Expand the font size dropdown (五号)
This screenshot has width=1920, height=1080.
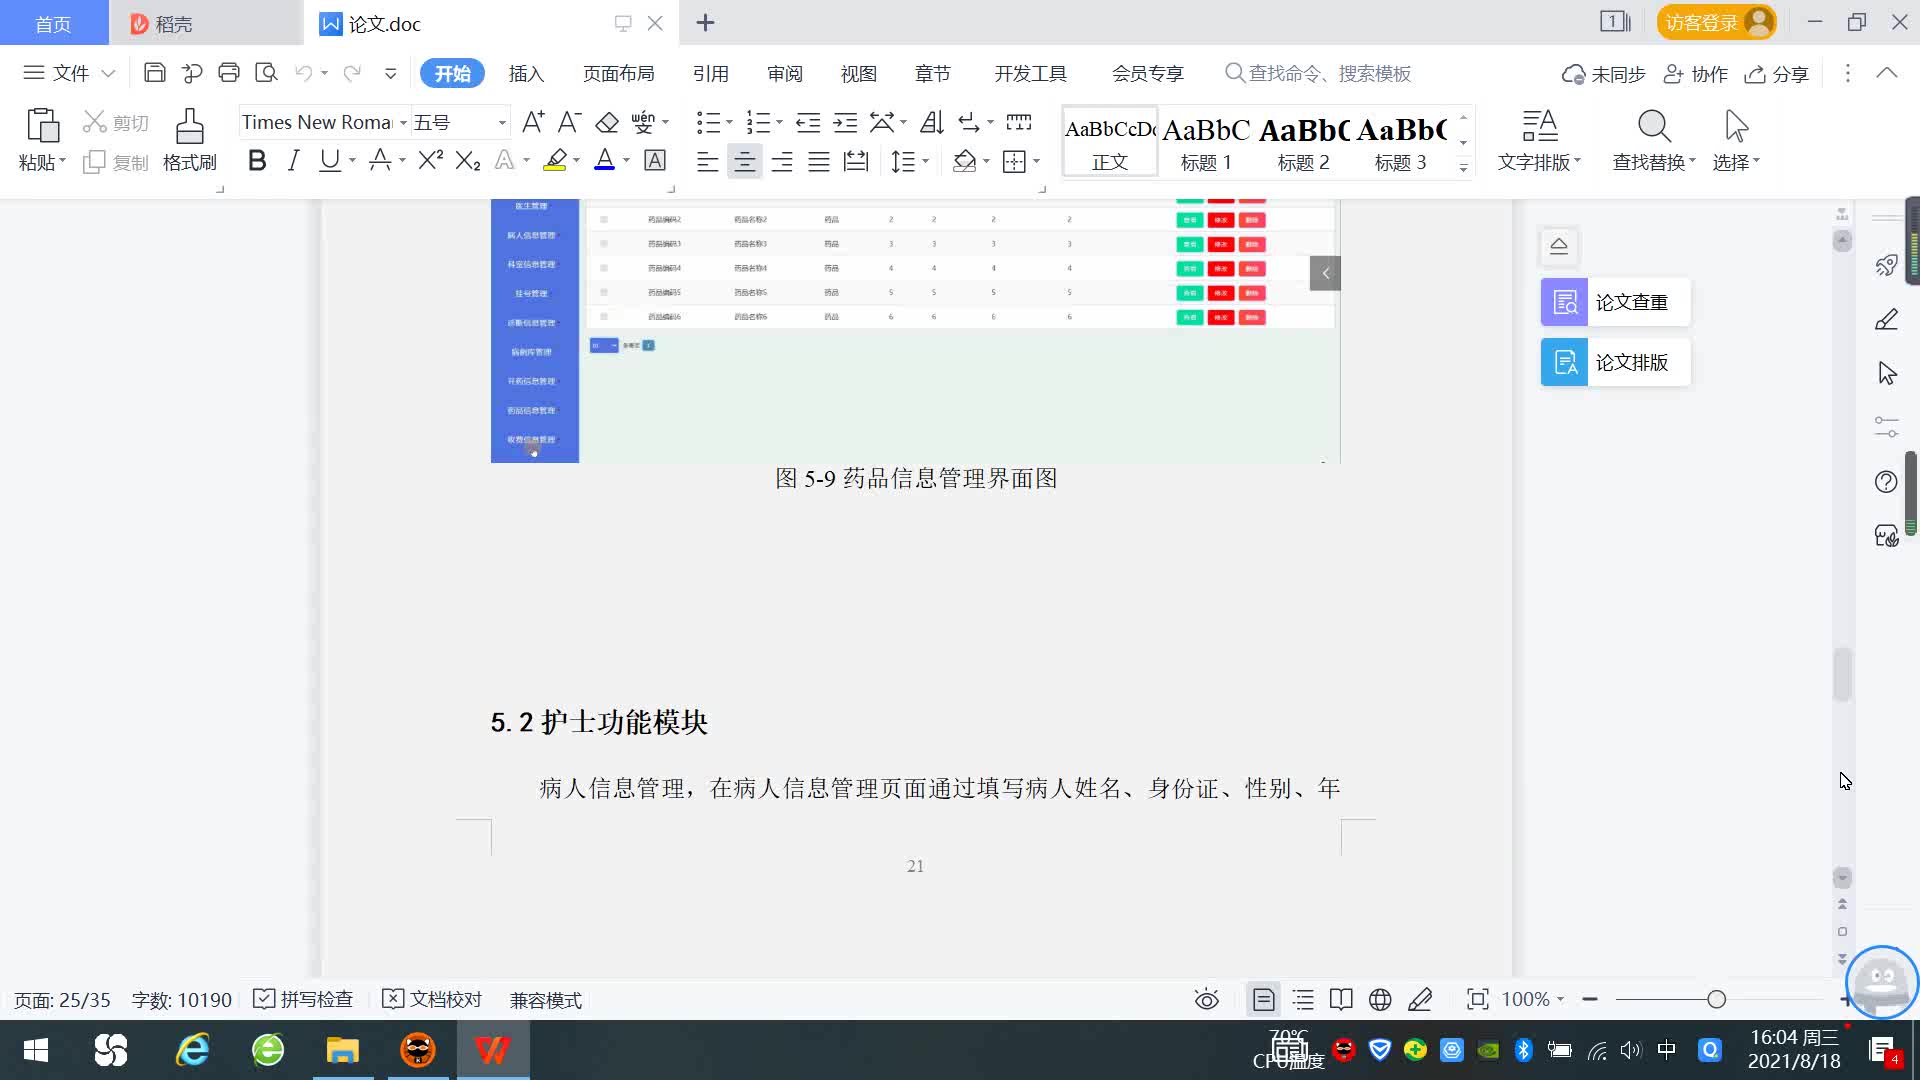[x=502, y=122]
